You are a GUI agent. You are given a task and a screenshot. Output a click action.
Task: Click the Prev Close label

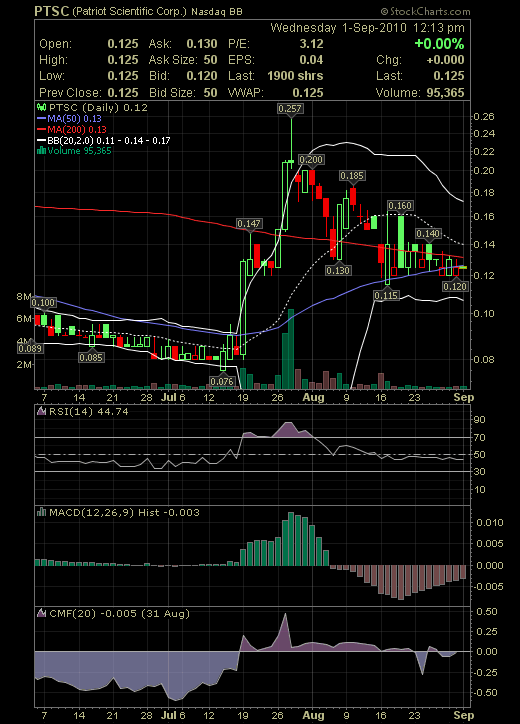(70, 93)
